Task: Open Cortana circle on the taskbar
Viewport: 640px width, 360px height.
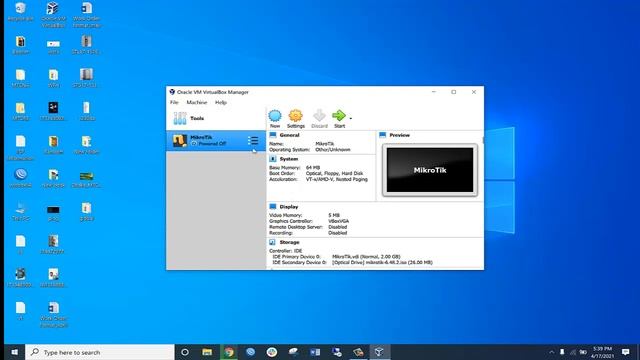Action: pyautogui.click(x=185, y=352)
